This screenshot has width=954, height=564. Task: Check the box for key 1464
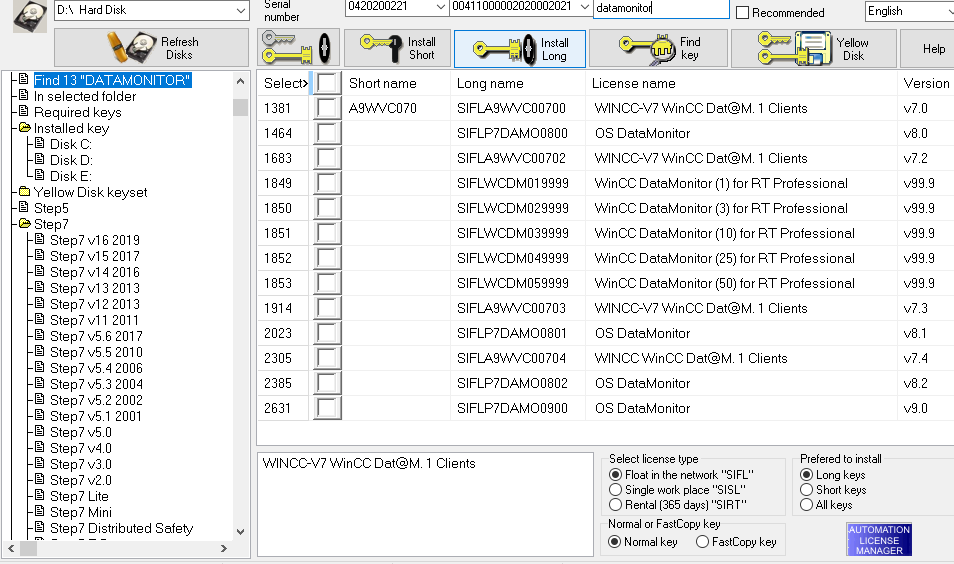pyautogui.click(x=327, y=133)
